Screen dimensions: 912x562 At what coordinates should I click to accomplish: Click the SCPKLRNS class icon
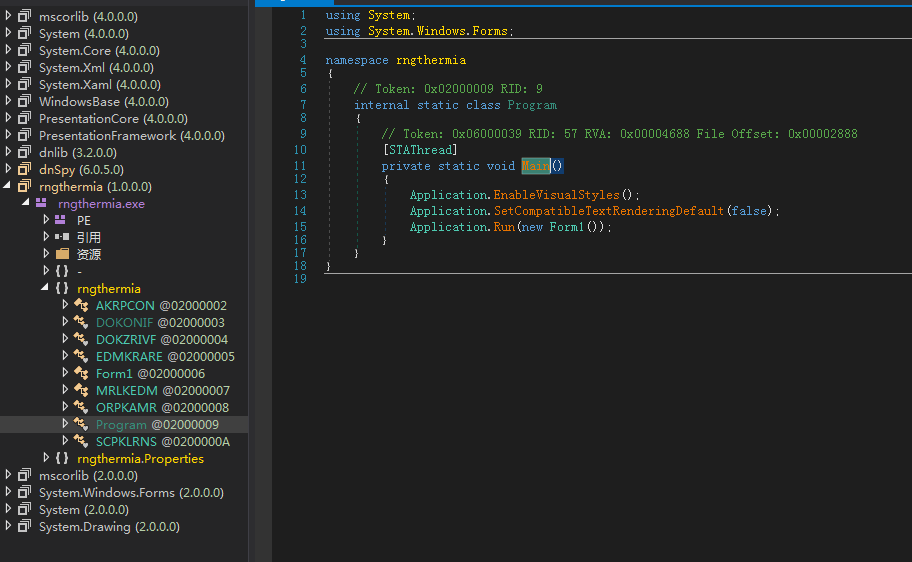coord(81,441)
